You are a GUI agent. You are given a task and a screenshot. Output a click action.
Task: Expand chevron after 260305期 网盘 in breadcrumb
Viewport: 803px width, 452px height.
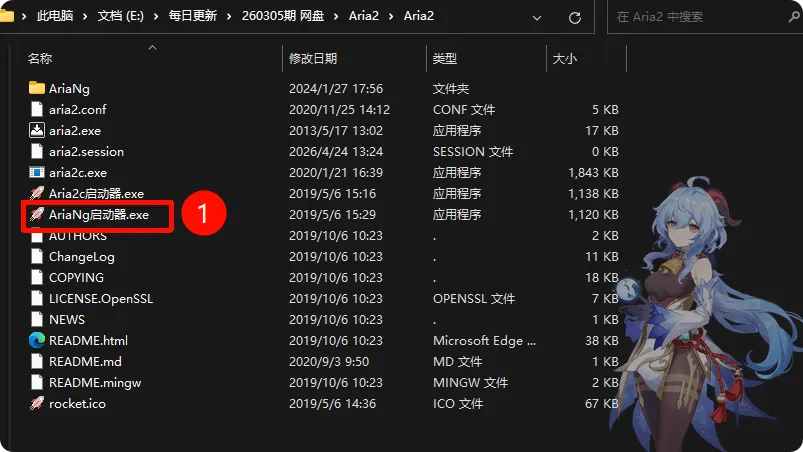point(336,16)
